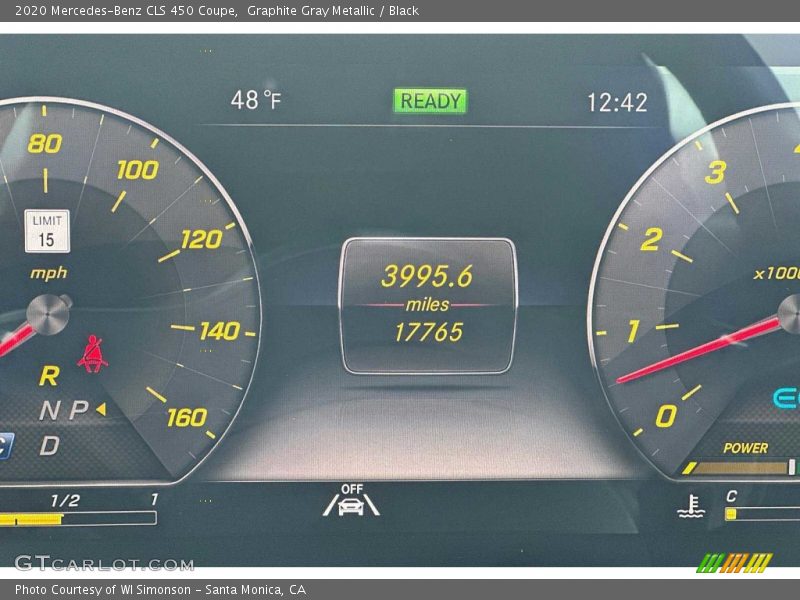Tap the 3 mark on tachometer
The image size is (800, 600).
click(715, 172)
